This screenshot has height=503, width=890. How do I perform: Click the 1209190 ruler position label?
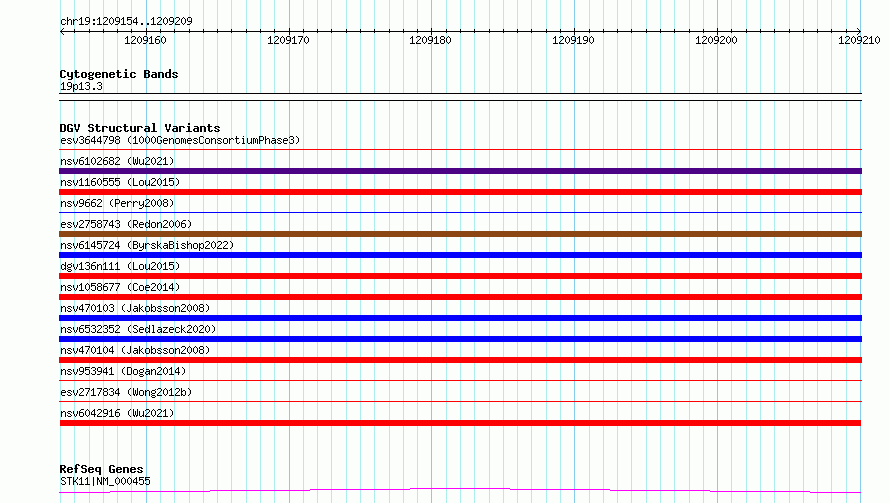coord(573,40)
